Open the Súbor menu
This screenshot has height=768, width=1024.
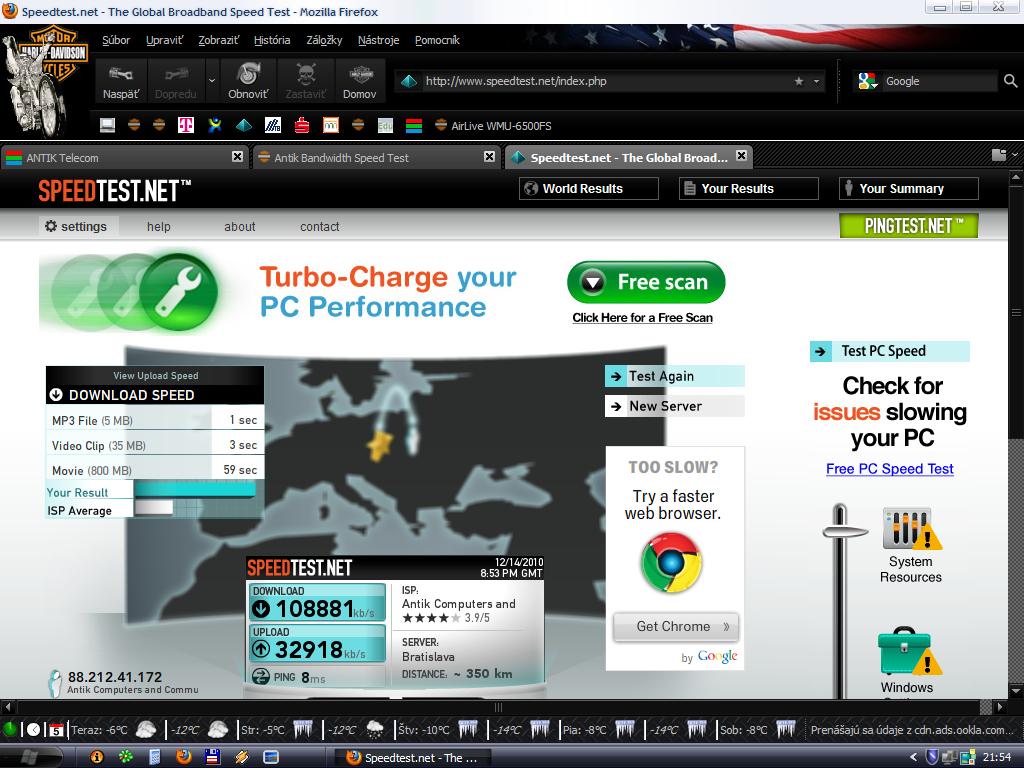point(116,40)
